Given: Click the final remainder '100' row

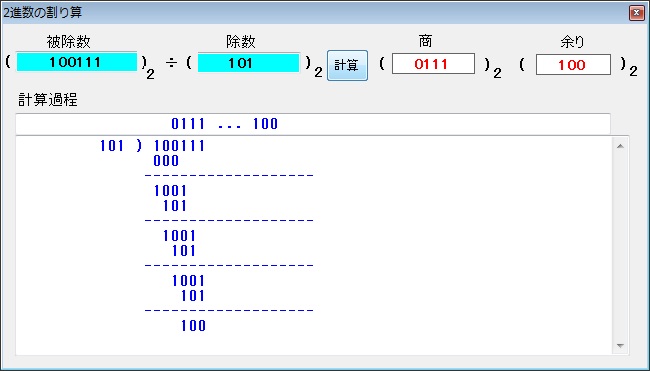Looking at the screenshot, I should tap(193, 326).
